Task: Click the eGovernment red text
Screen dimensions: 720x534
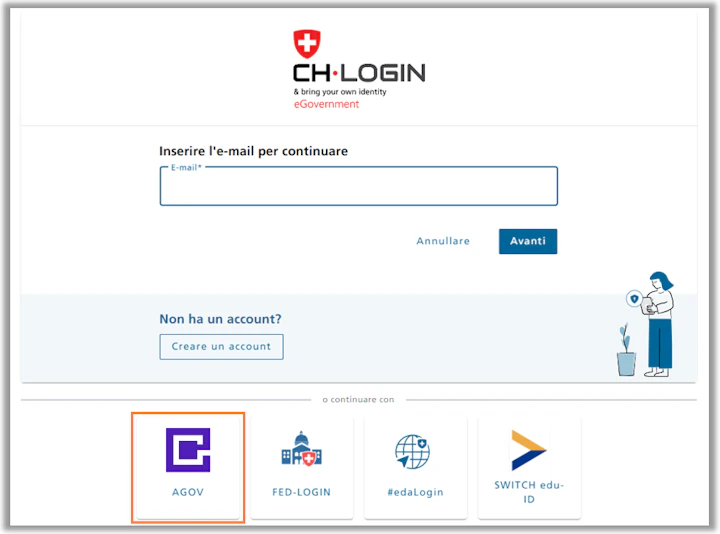Action: click(x=326, y=104)
